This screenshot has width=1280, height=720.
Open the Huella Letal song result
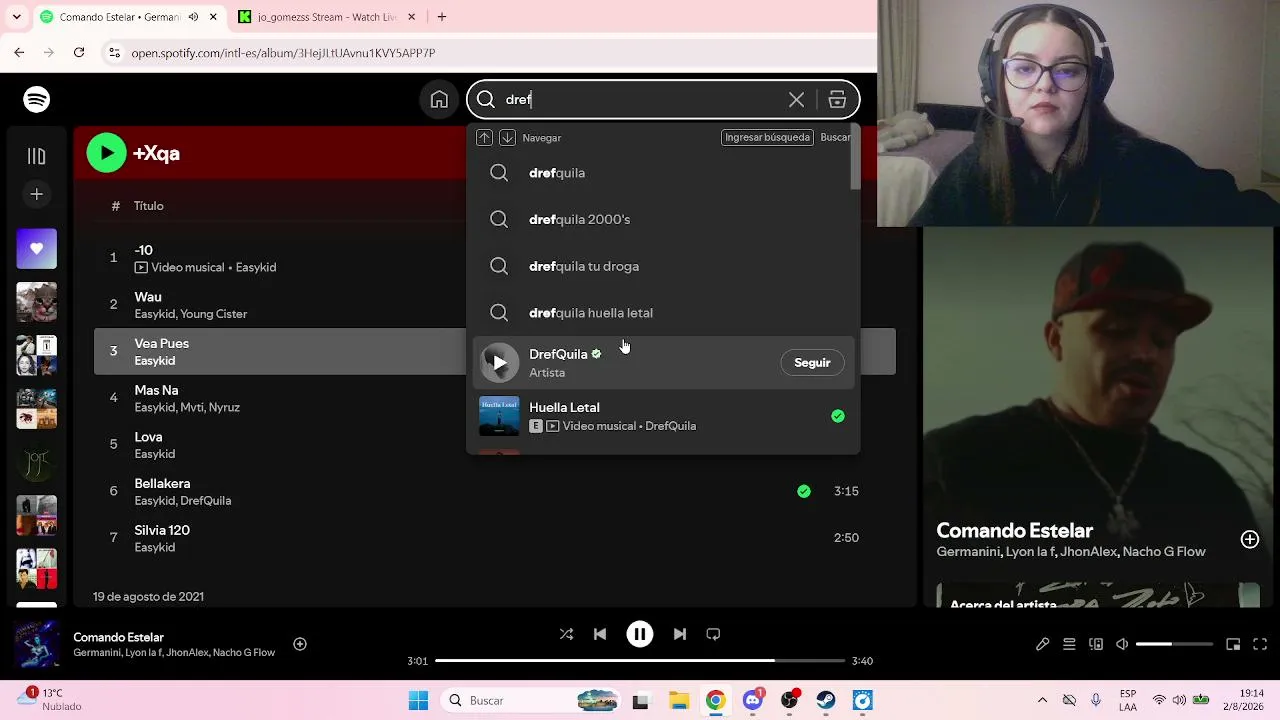click(663, 416)
